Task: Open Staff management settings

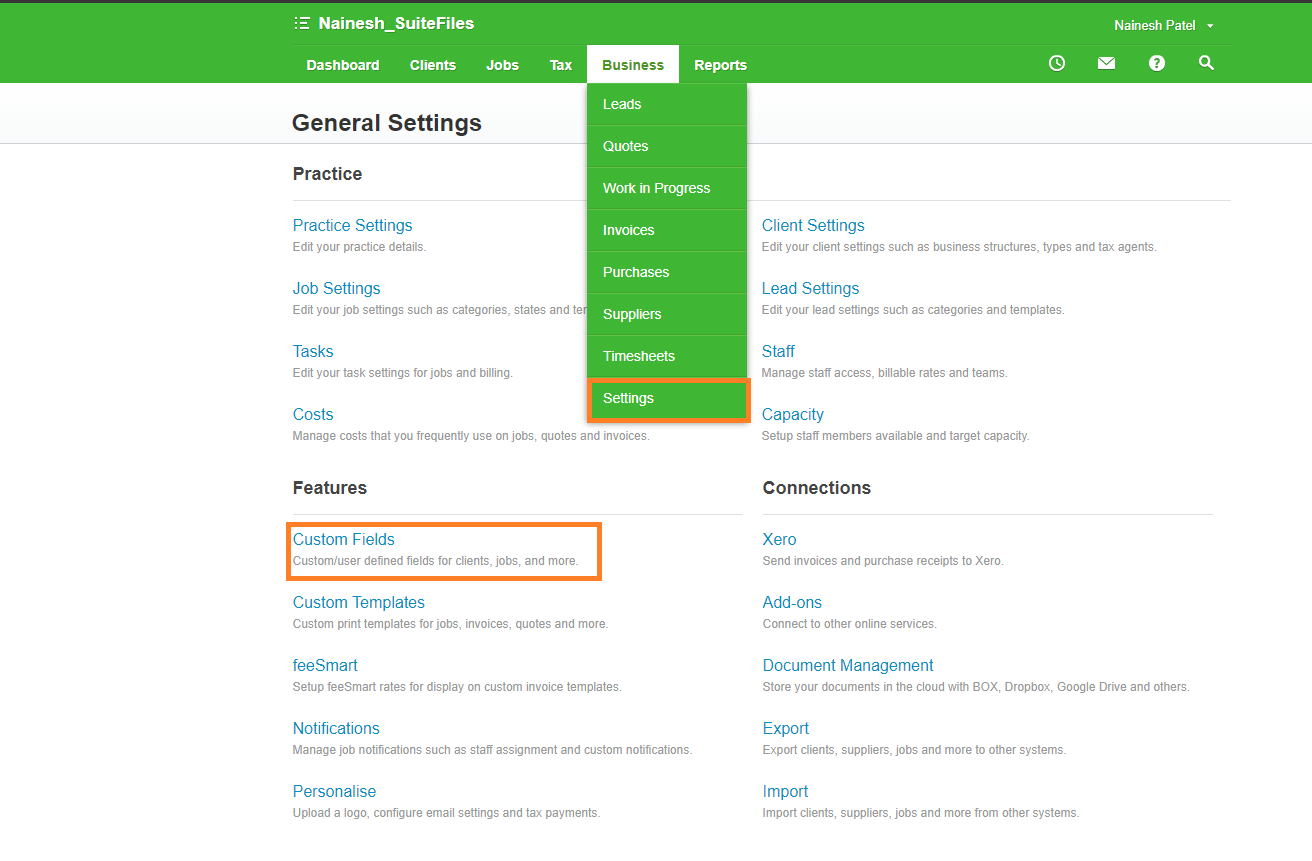Action: [778, 351]
